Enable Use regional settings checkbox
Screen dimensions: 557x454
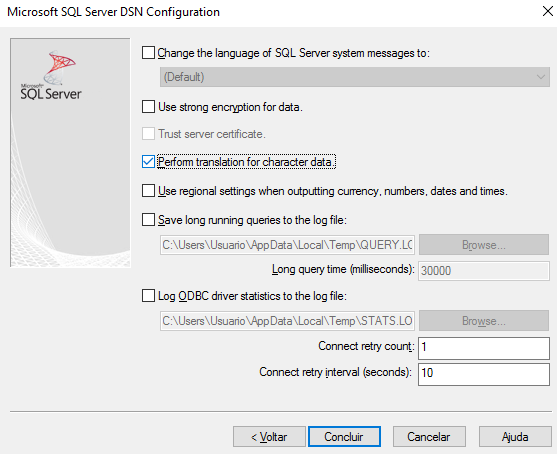(x=148, y=190)
